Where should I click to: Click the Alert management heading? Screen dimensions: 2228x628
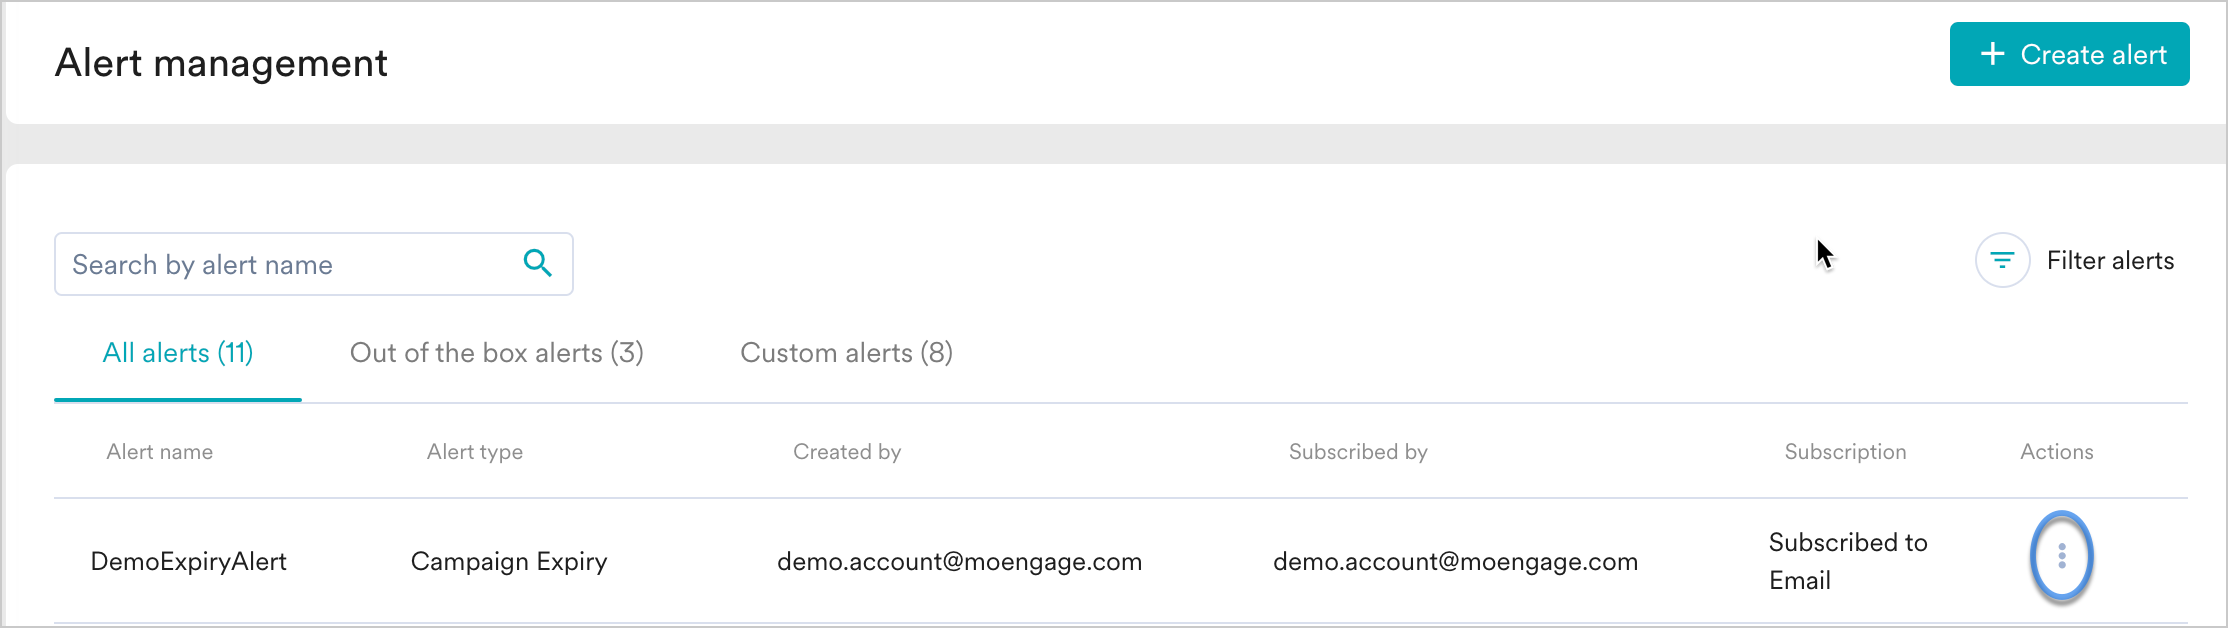coord(222,63)
